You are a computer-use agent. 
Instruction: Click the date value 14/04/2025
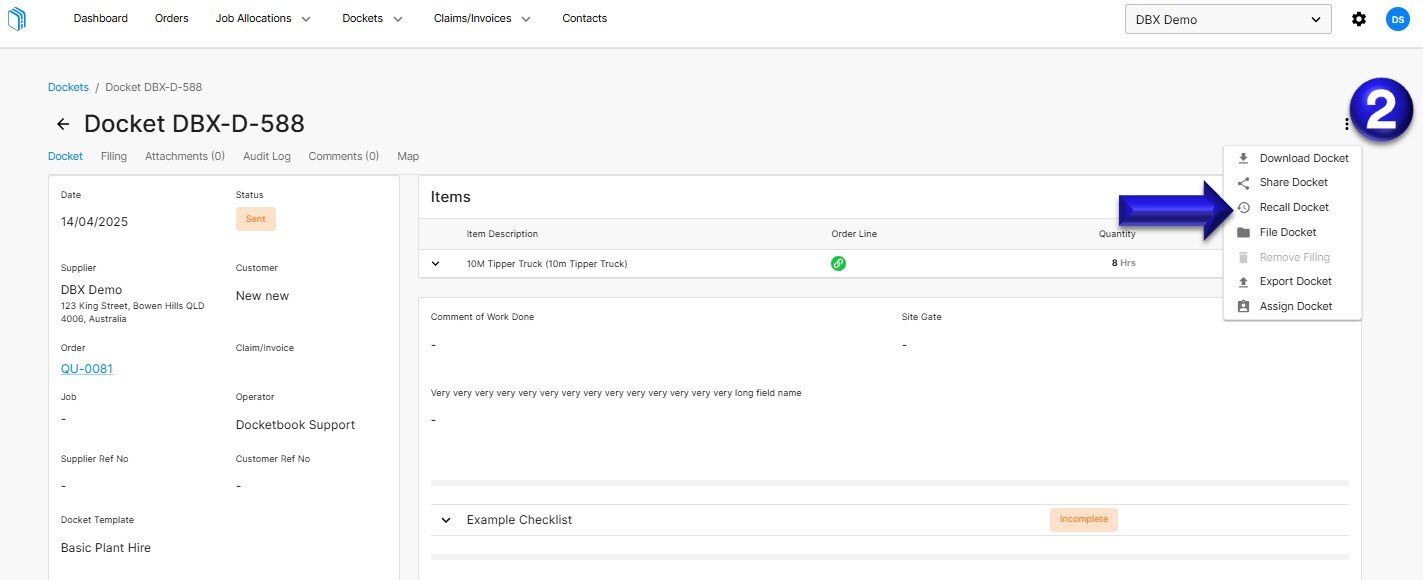(94, 222)
